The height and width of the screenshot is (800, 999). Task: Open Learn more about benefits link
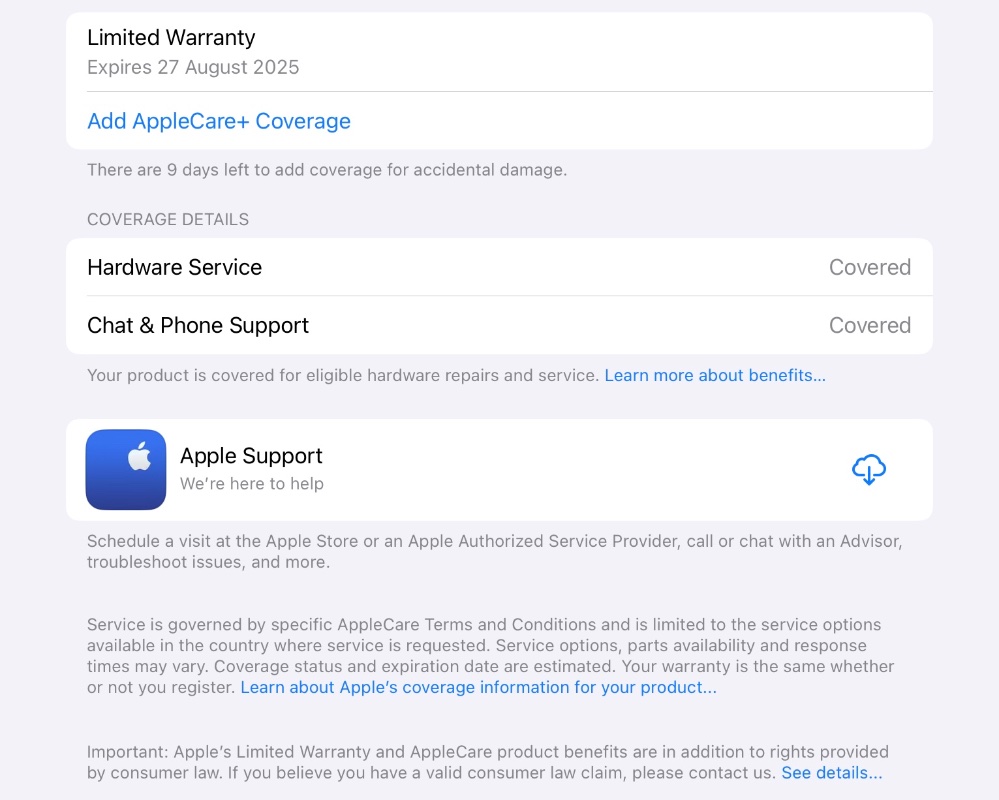[x=714, y=376]
